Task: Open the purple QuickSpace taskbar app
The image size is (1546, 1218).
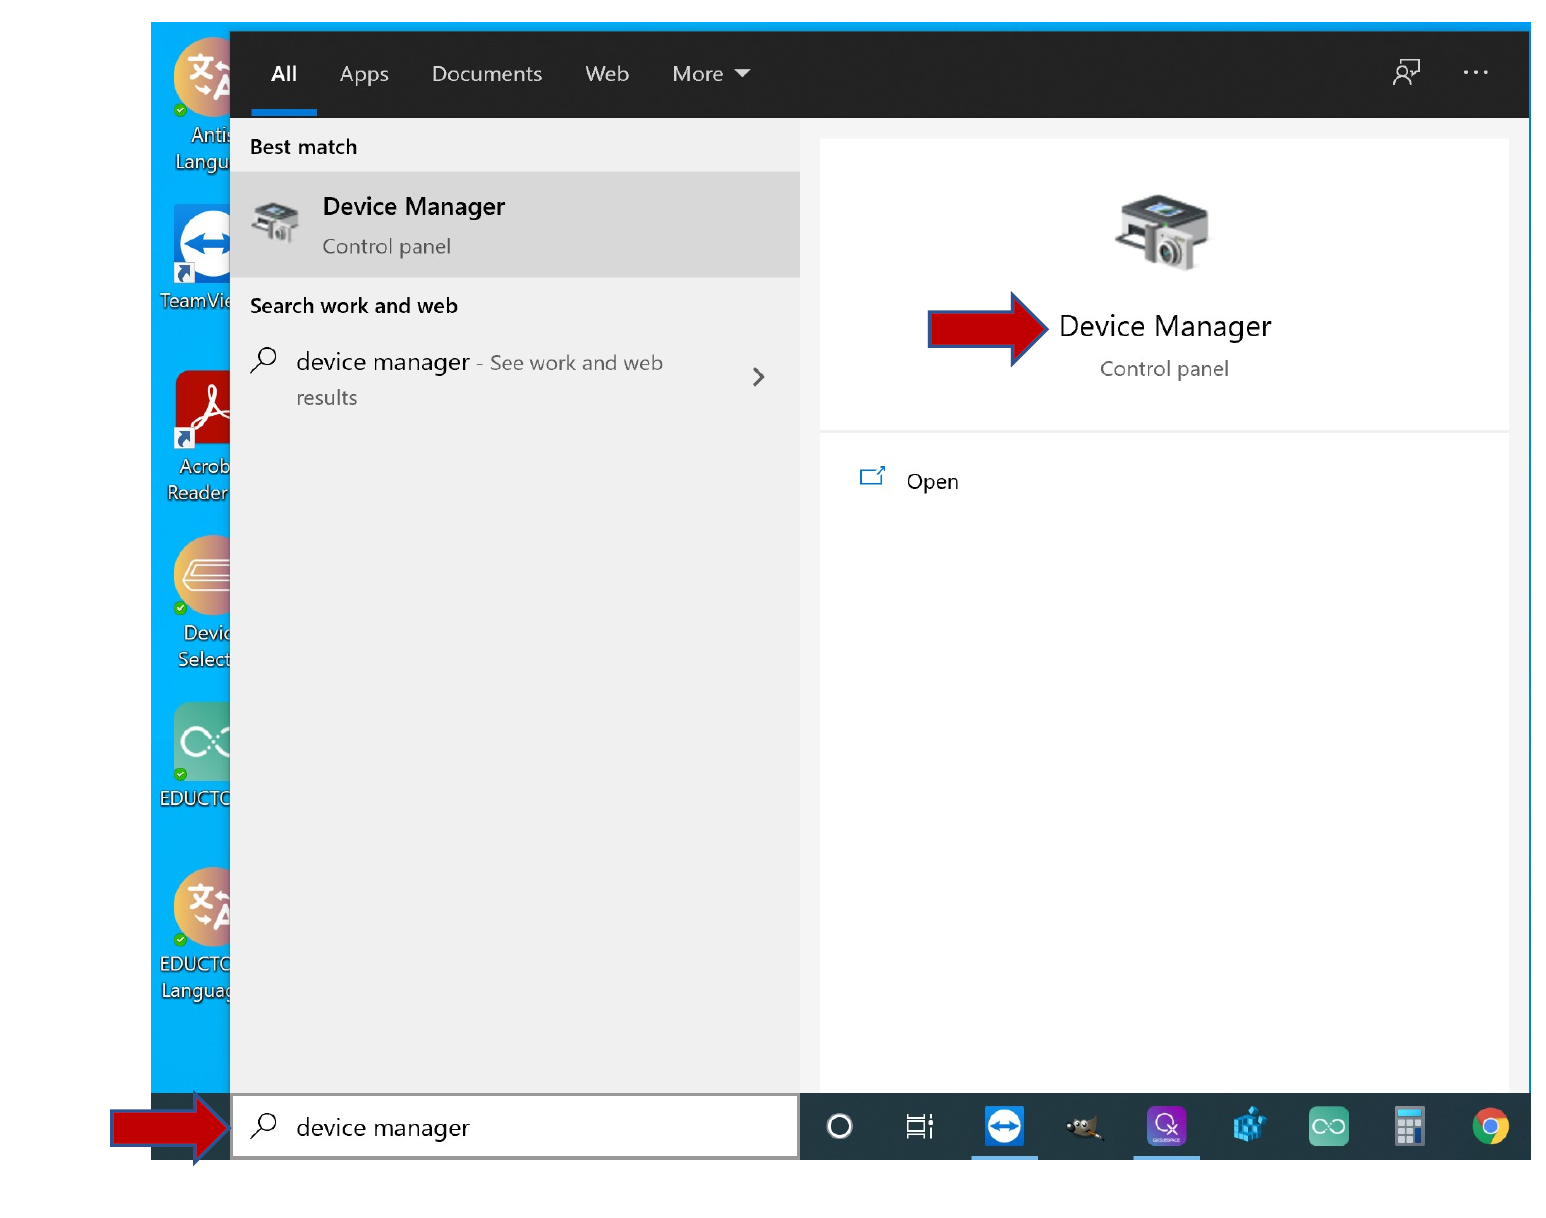Action: click(1166, 1127)
